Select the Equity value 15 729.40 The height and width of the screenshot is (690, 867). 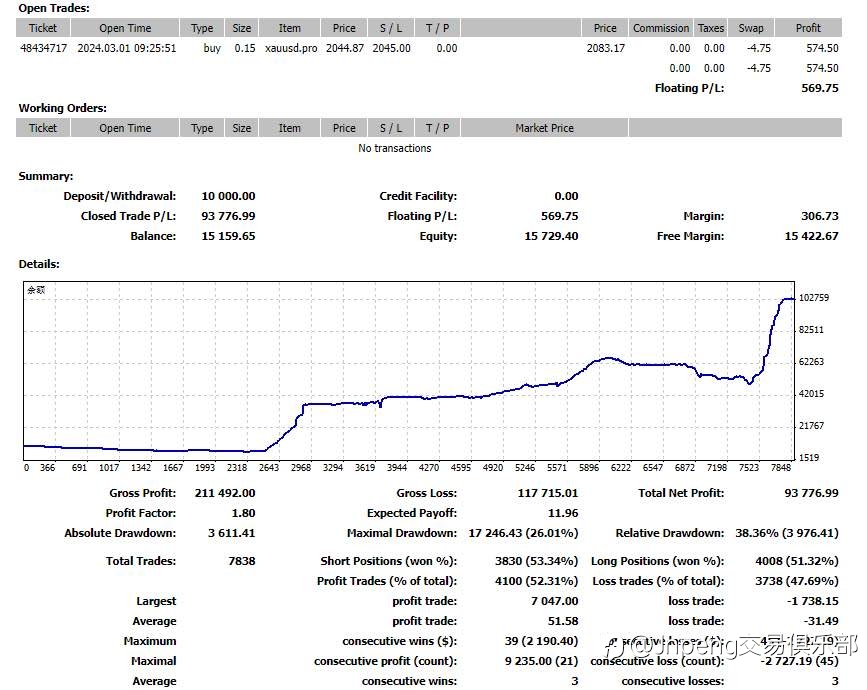pyautogui.click(x=551, y=236)
